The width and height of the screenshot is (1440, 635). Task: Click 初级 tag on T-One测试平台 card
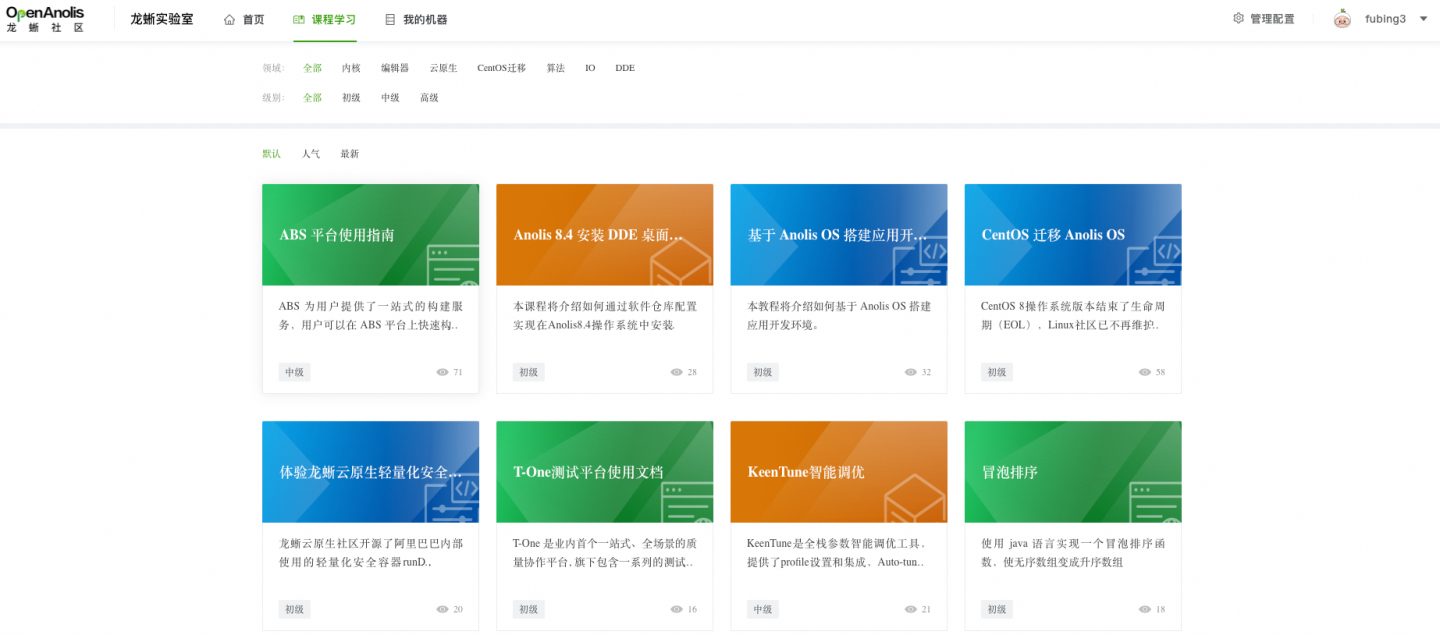coord(528,609)
